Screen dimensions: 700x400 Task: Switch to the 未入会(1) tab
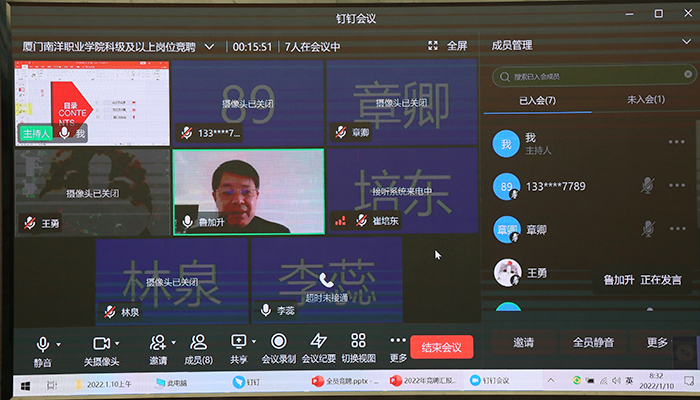[645, 100]
